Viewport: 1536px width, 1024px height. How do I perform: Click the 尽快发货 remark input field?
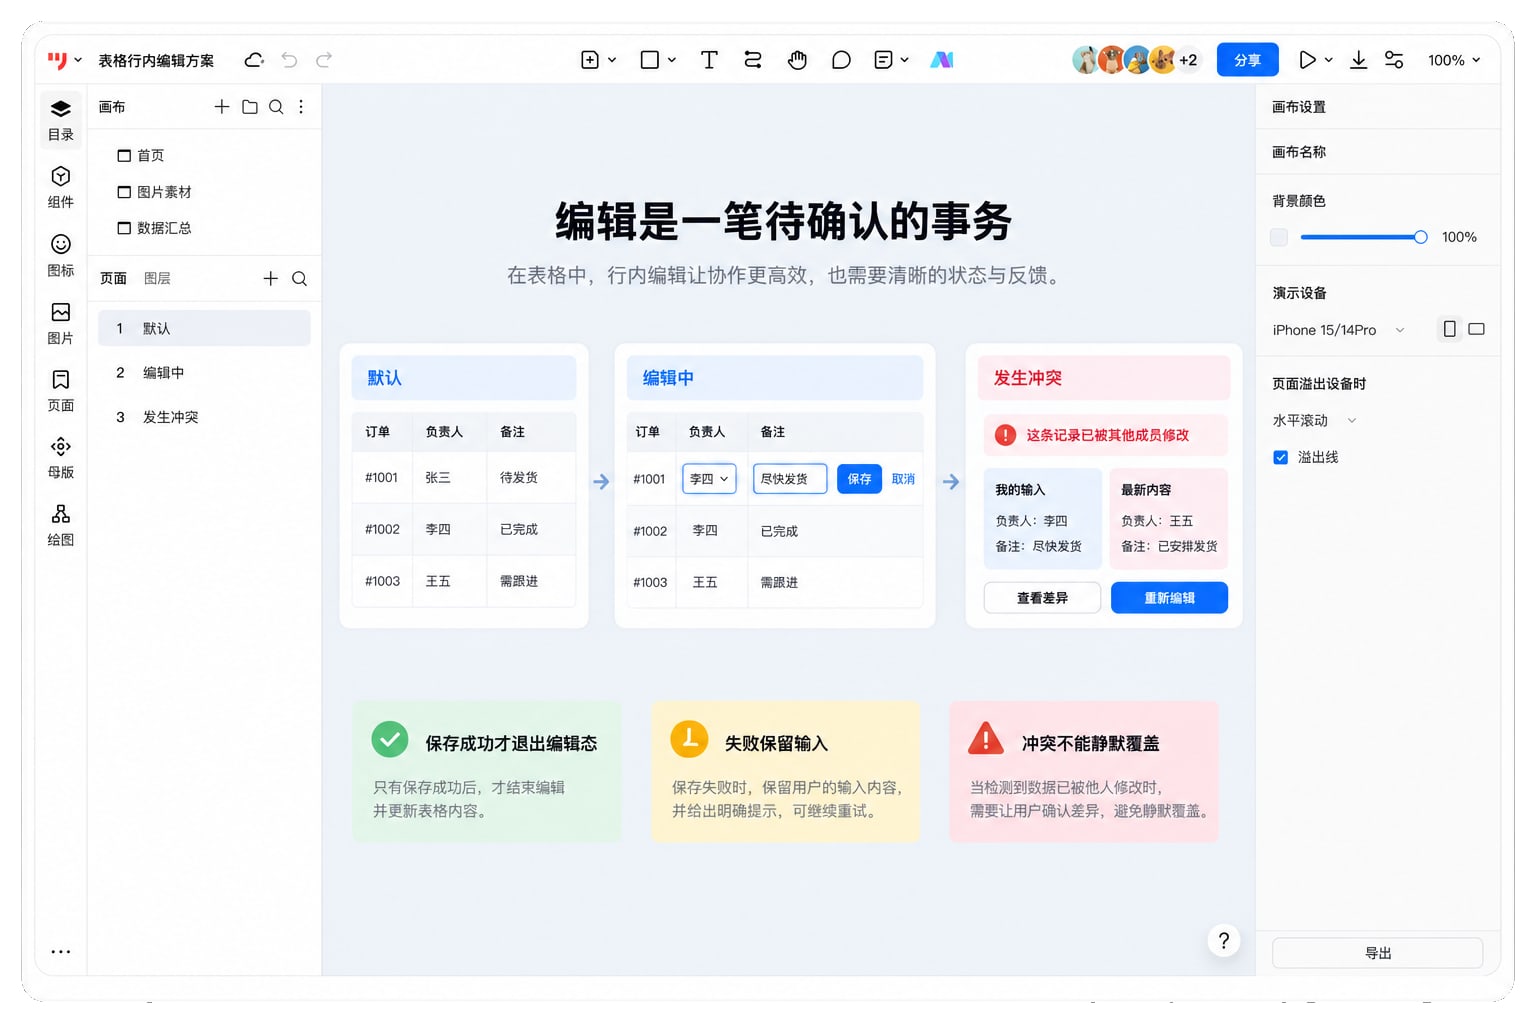click(790, 479)
